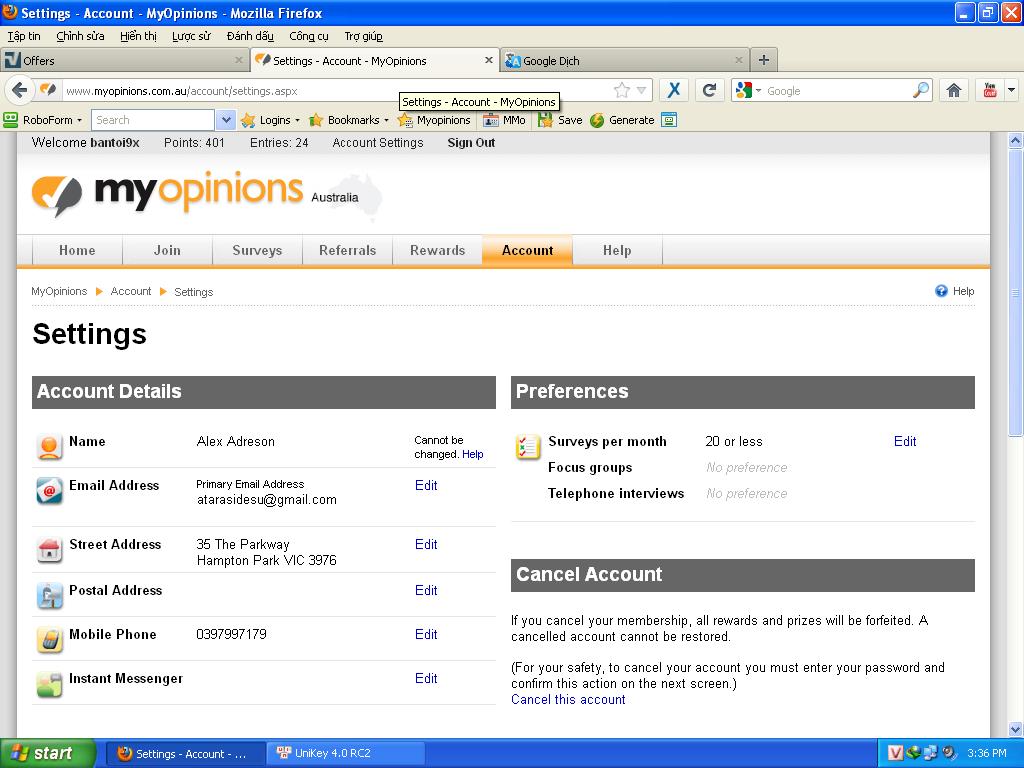1024x768 pixels.
Task: Open the Đánh dấu menu
Action: coord(250,36)
